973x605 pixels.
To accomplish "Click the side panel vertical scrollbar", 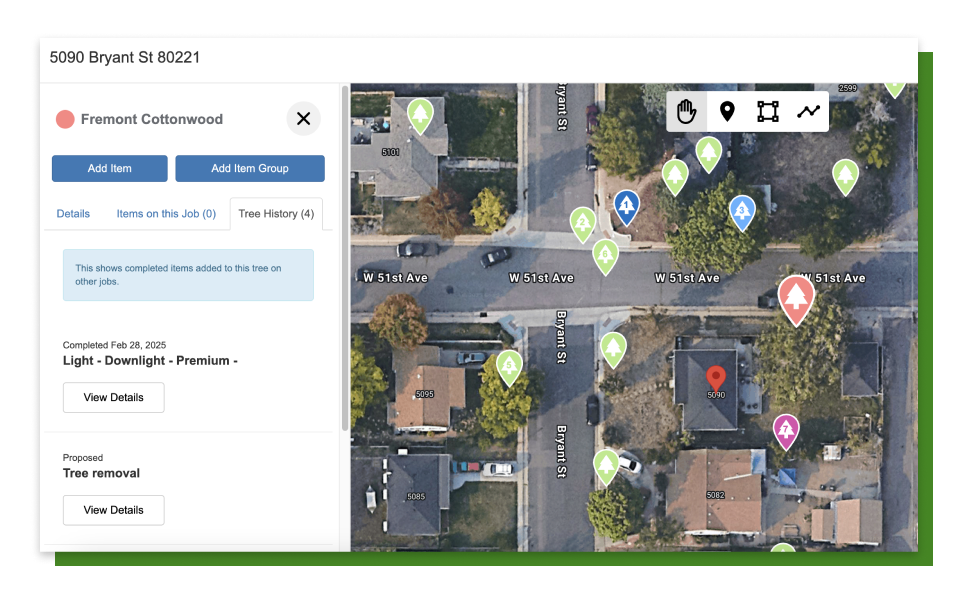I will (345, 258).
